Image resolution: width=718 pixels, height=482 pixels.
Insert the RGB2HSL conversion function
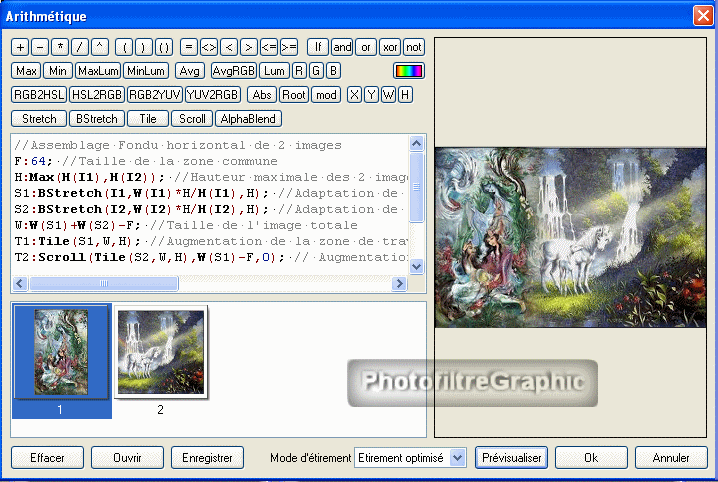coord(38,95)
